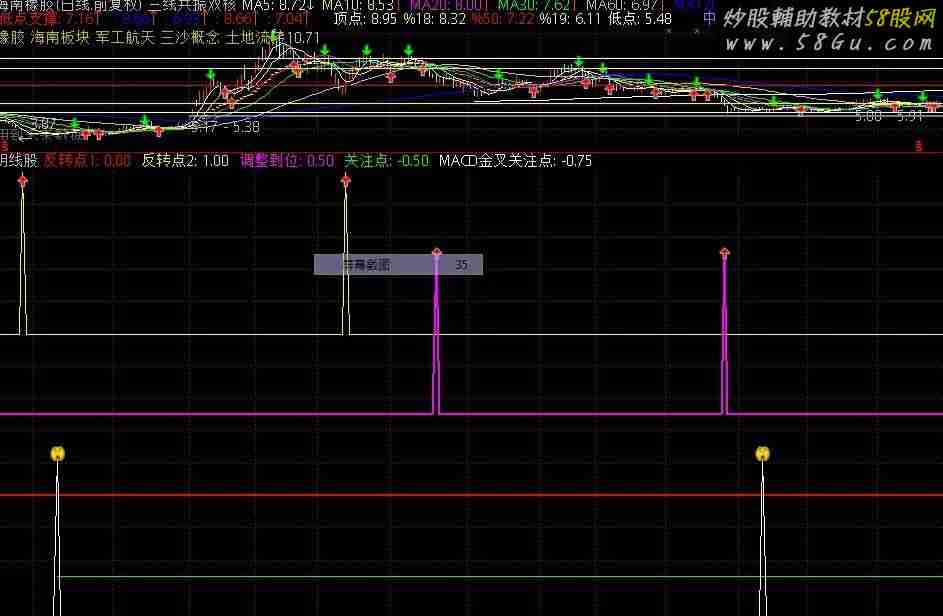Click the 10.71 peak price label
Viewport: 943px width, 616px height.
coord(304,38)
